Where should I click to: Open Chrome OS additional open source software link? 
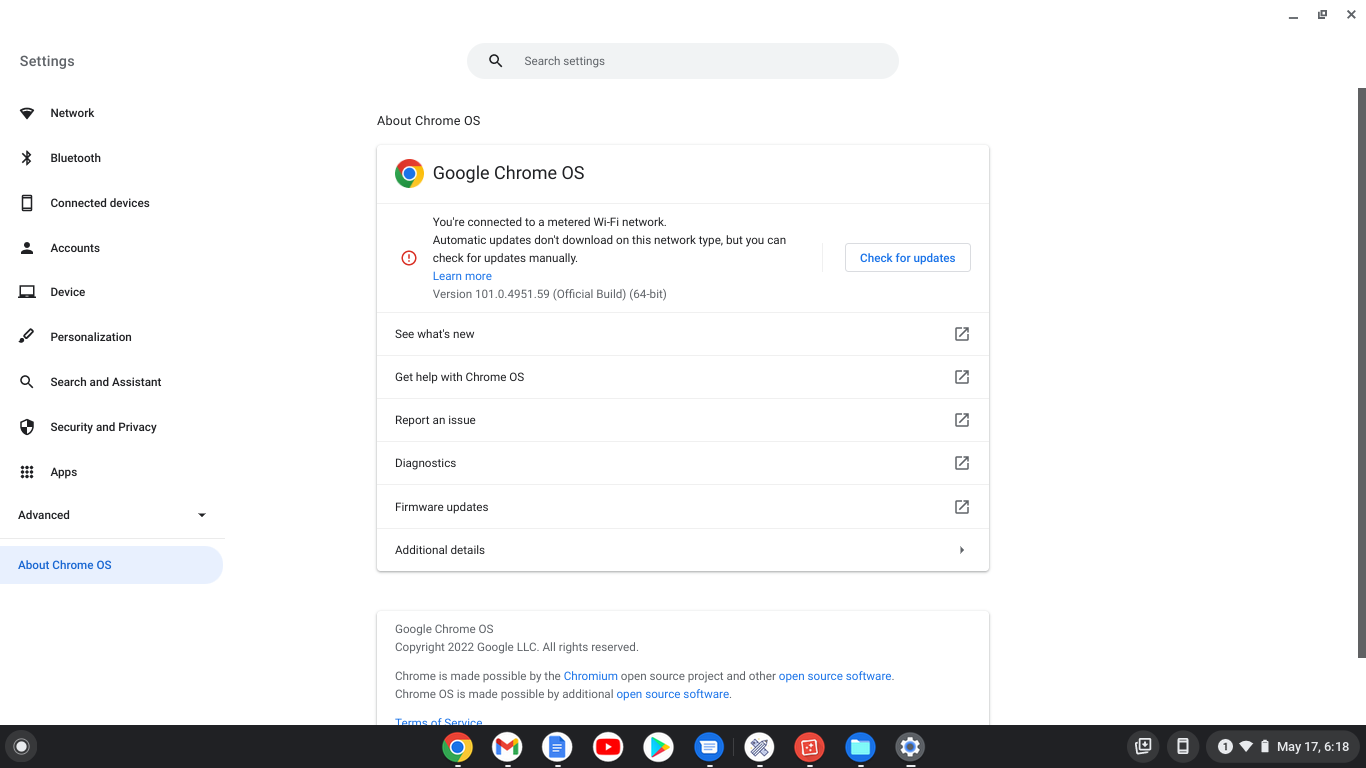point(672,694)
